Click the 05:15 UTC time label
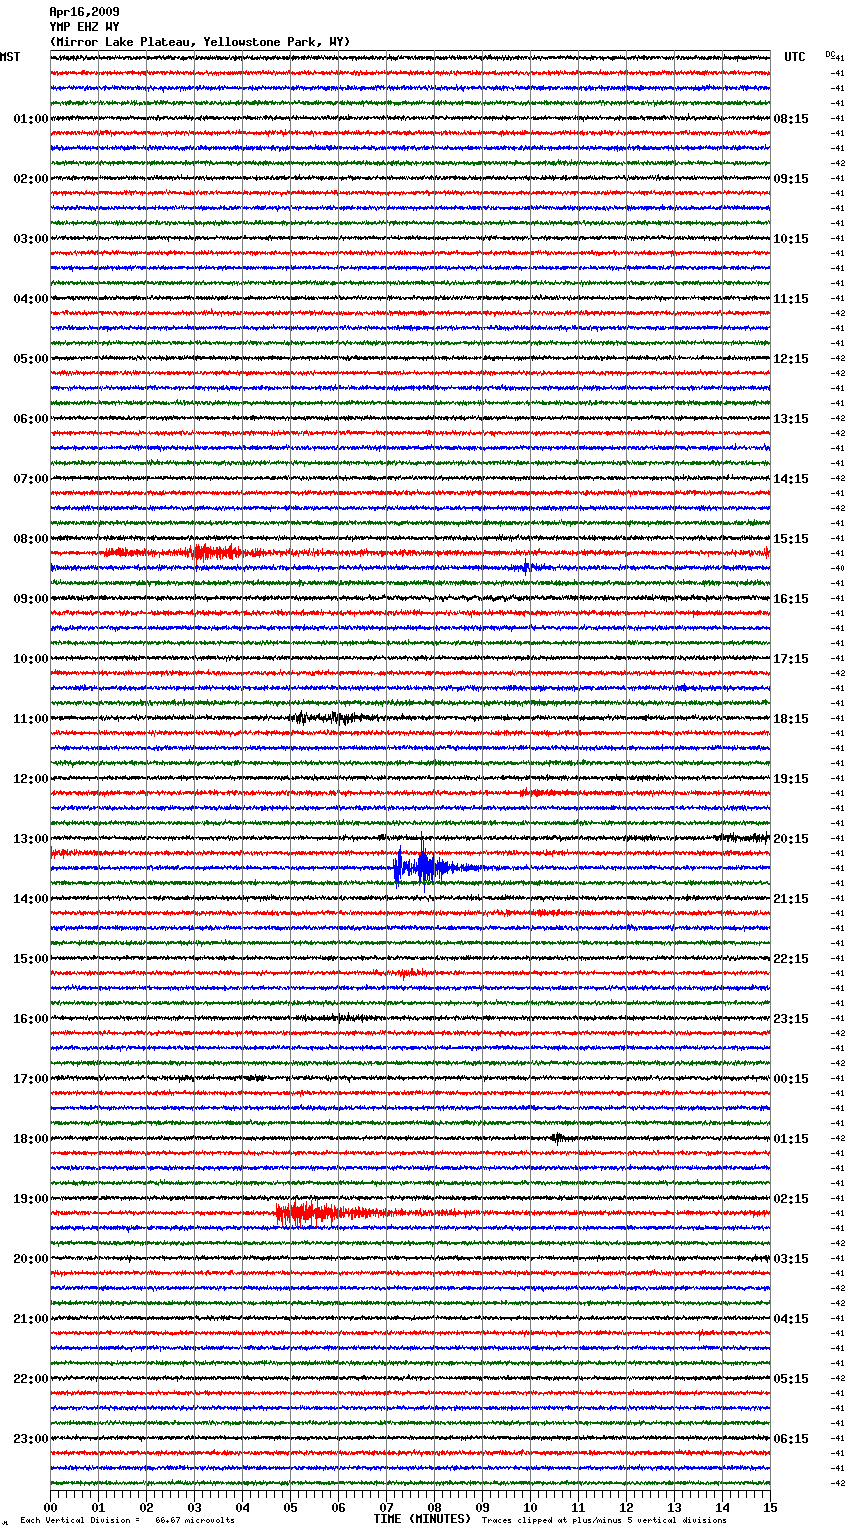 pos(791,1379)
